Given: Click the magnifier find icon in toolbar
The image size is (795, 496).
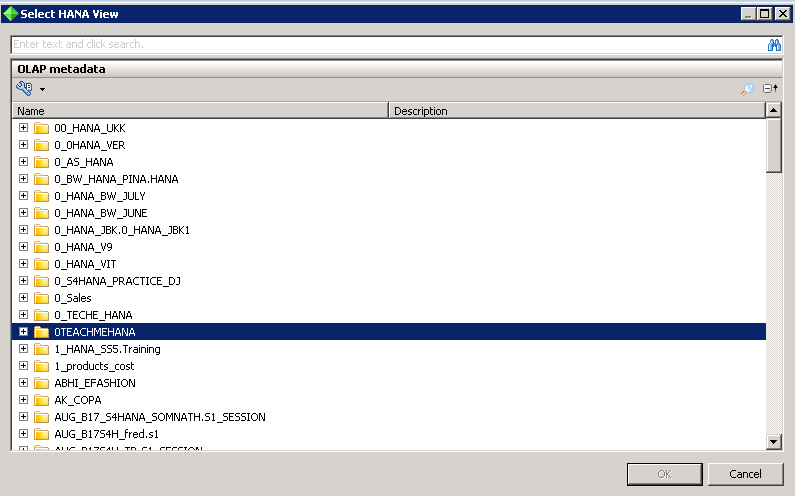Looking at the screenshot, I should 747,89.
